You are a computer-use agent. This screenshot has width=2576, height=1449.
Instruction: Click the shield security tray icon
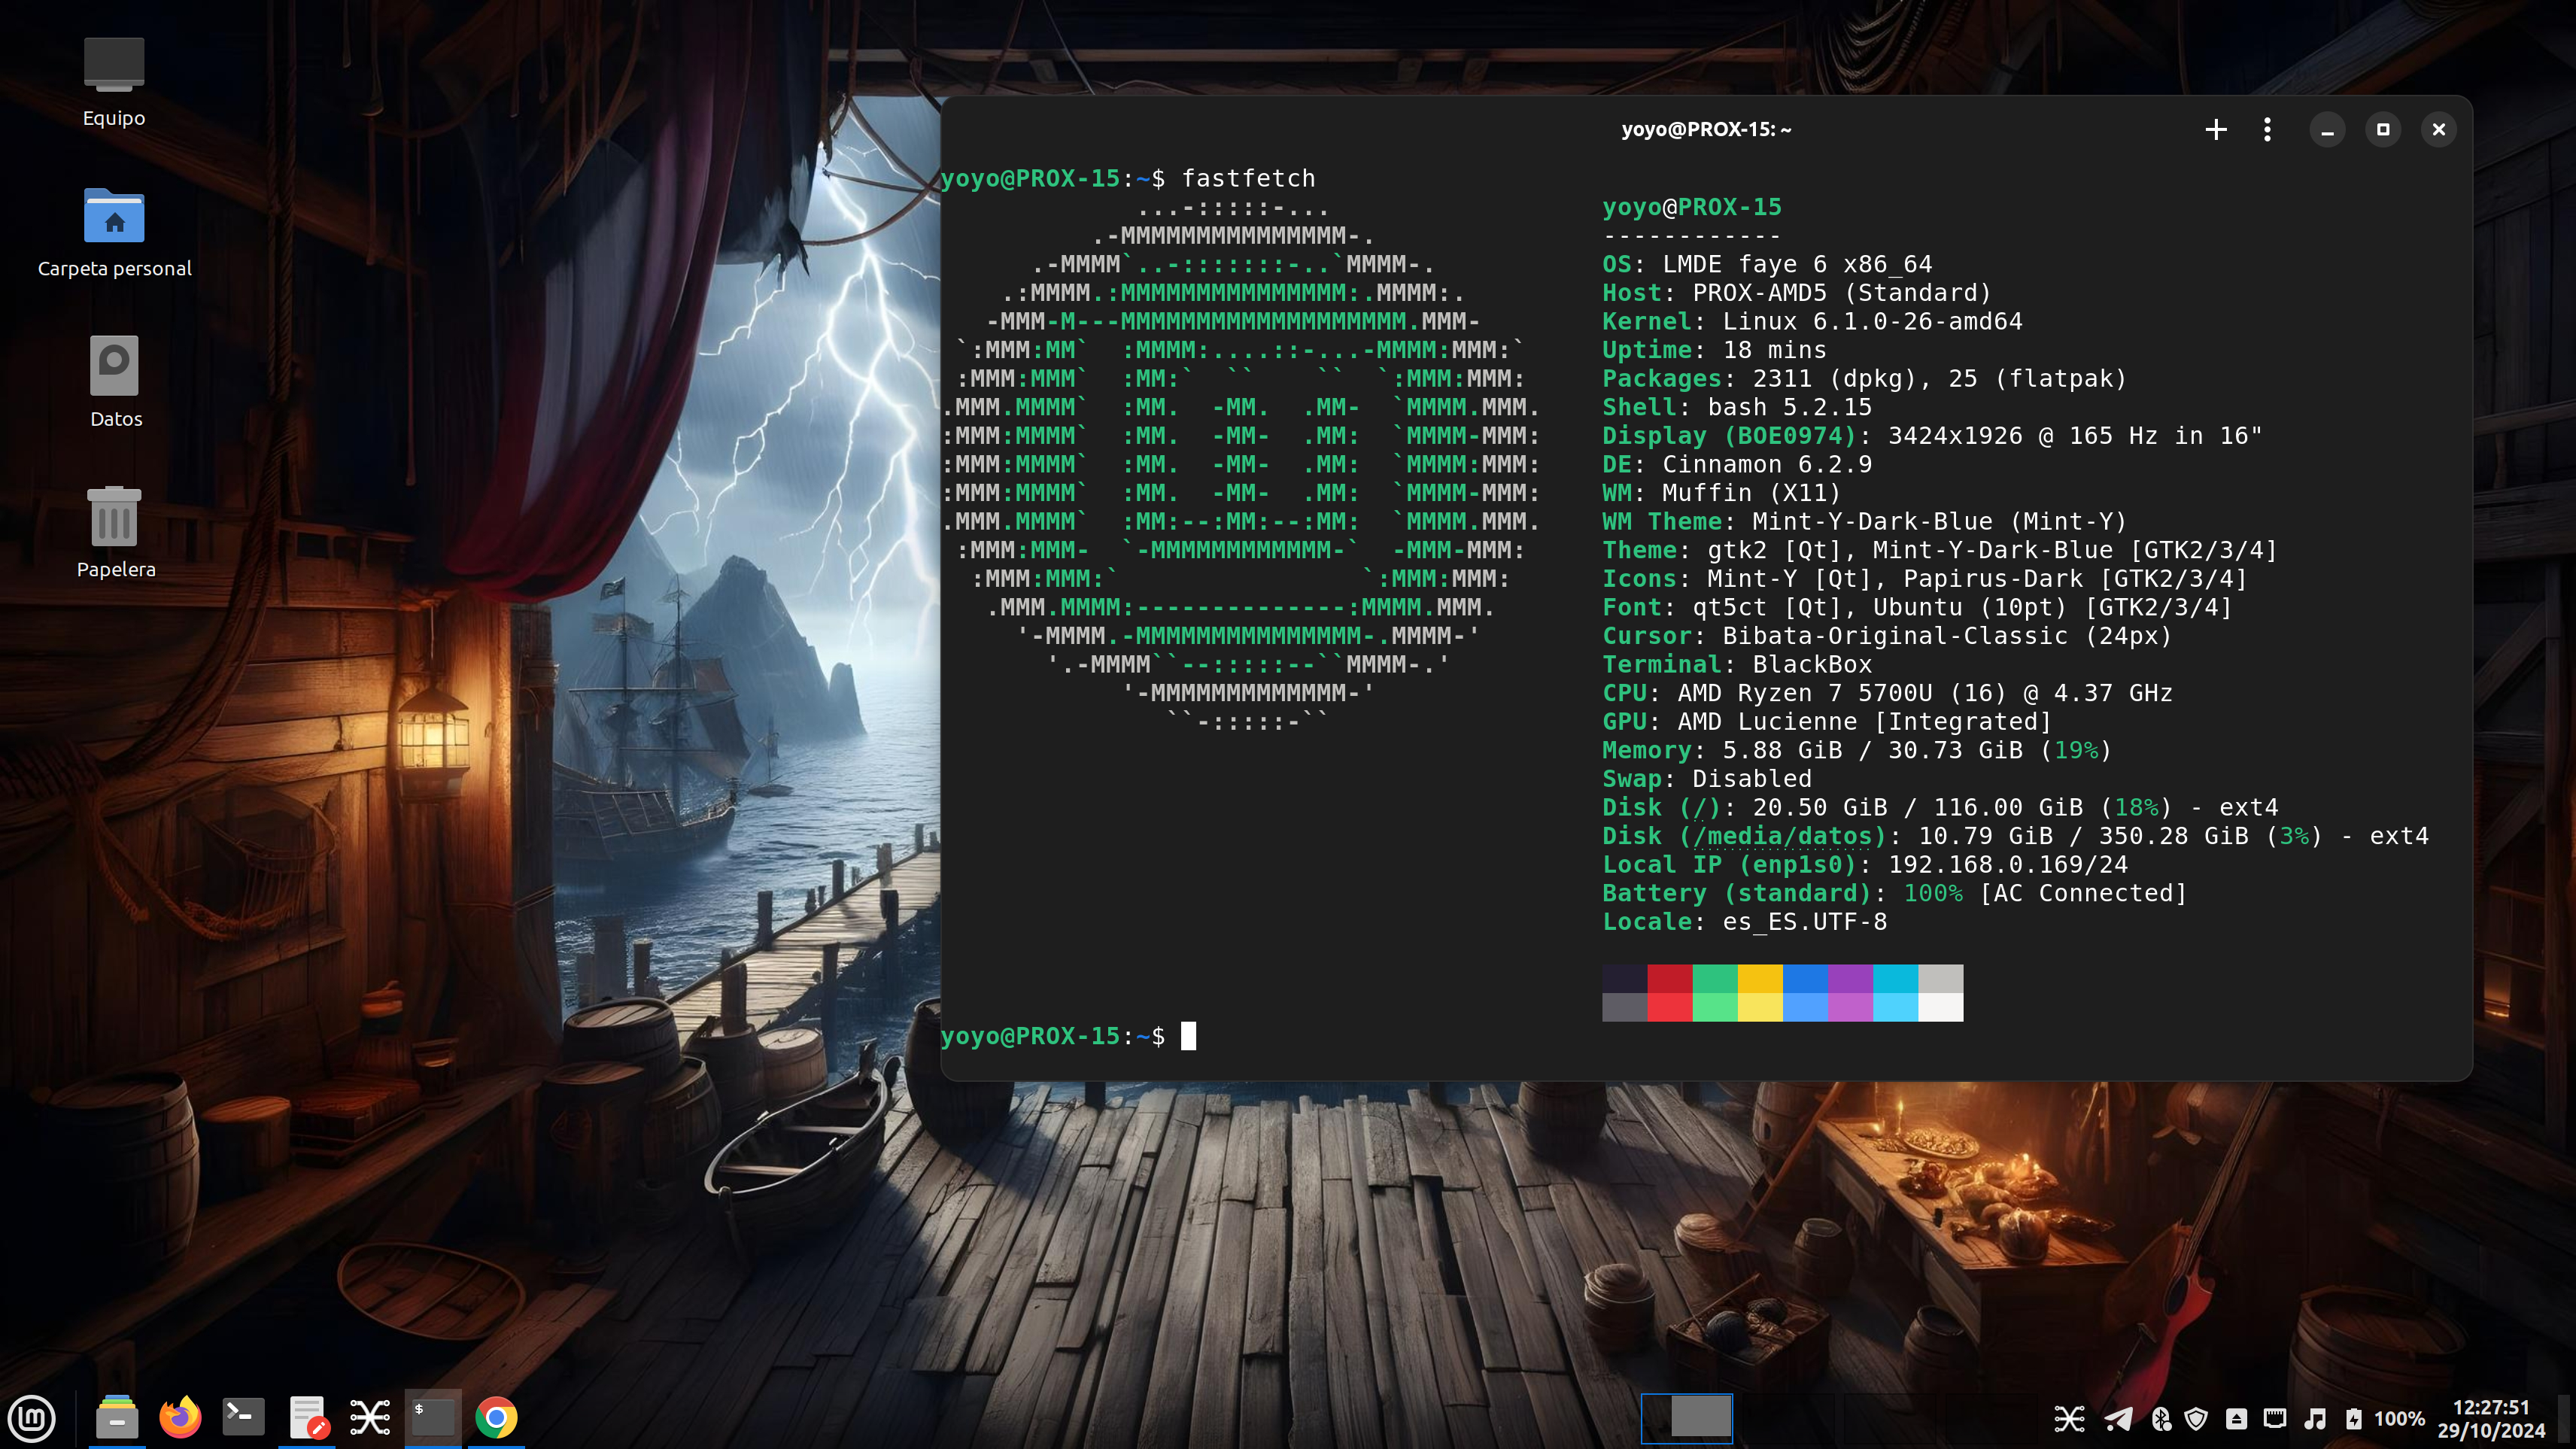tap(2196, 1418)
